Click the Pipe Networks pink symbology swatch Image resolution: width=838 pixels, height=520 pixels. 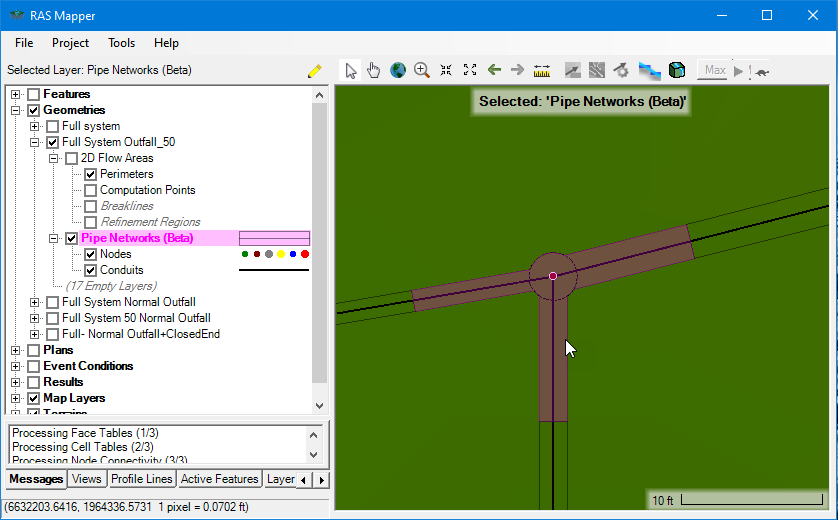(275, 238)
